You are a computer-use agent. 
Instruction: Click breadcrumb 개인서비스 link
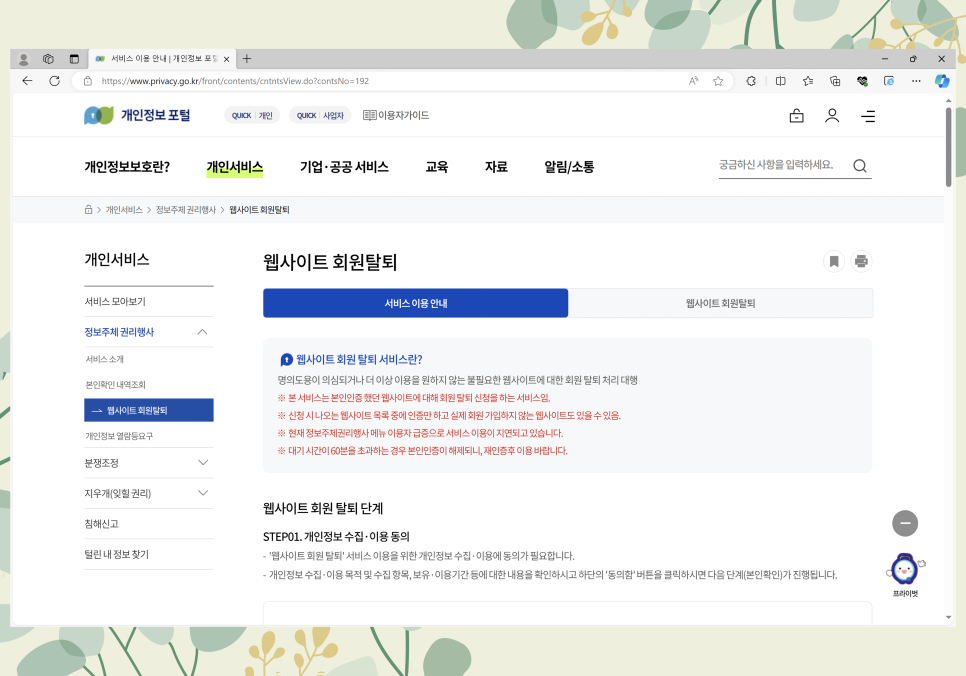tap(124, 210)
